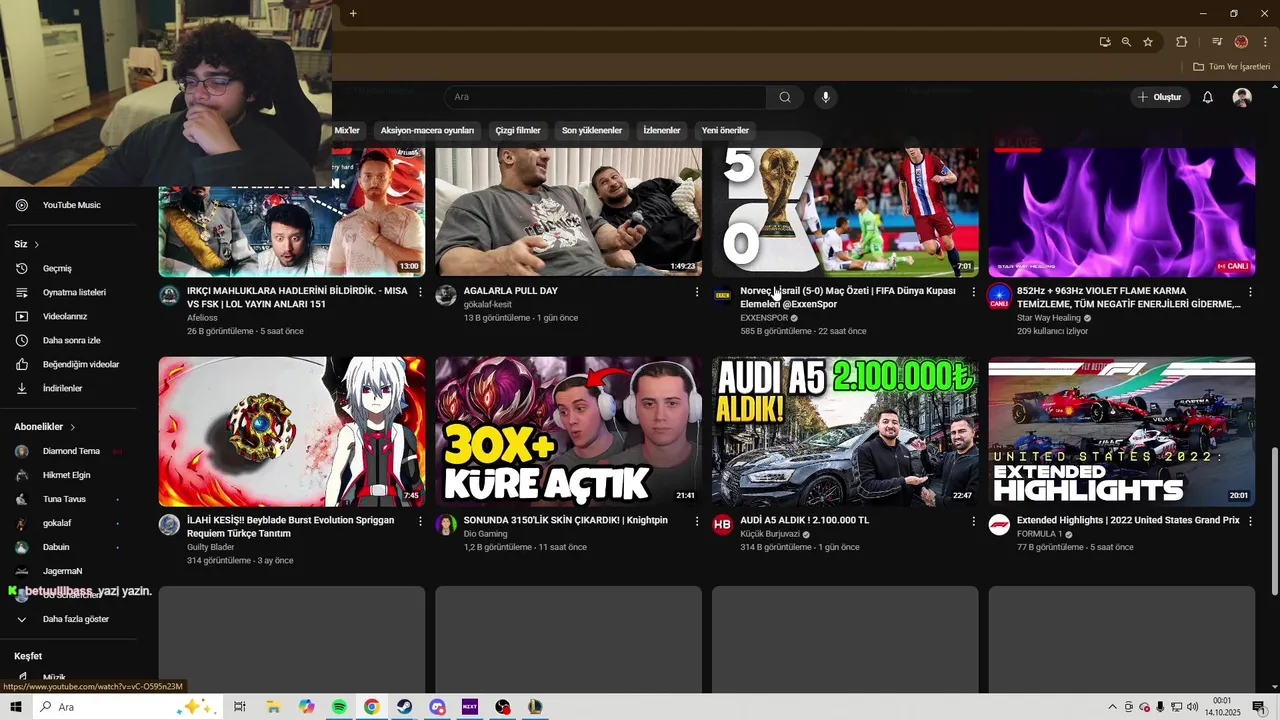Select the İzlenenler chip

662,130
